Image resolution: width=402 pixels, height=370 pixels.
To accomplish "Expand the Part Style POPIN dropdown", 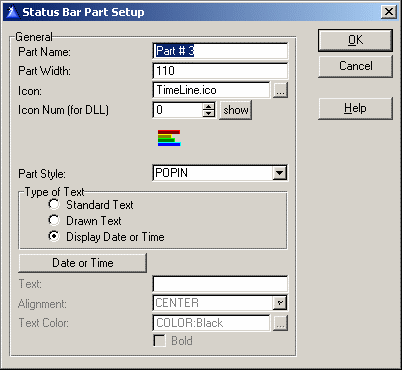I will pos(279,173).
